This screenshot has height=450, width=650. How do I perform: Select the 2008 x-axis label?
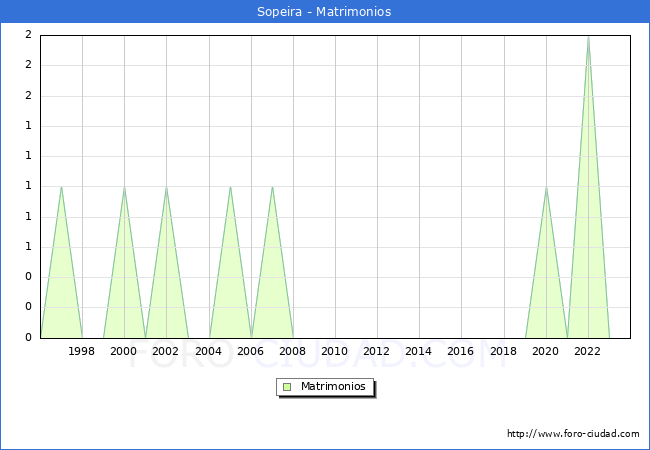click(293, 351)
